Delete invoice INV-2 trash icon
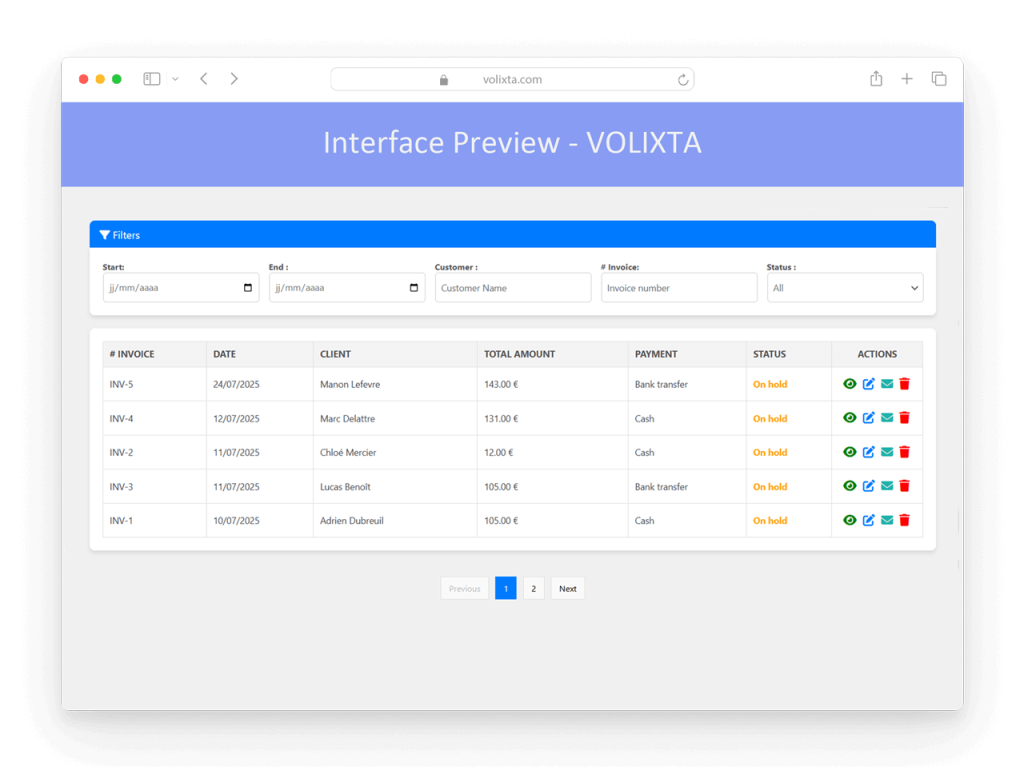 click(x=904, y=452)
